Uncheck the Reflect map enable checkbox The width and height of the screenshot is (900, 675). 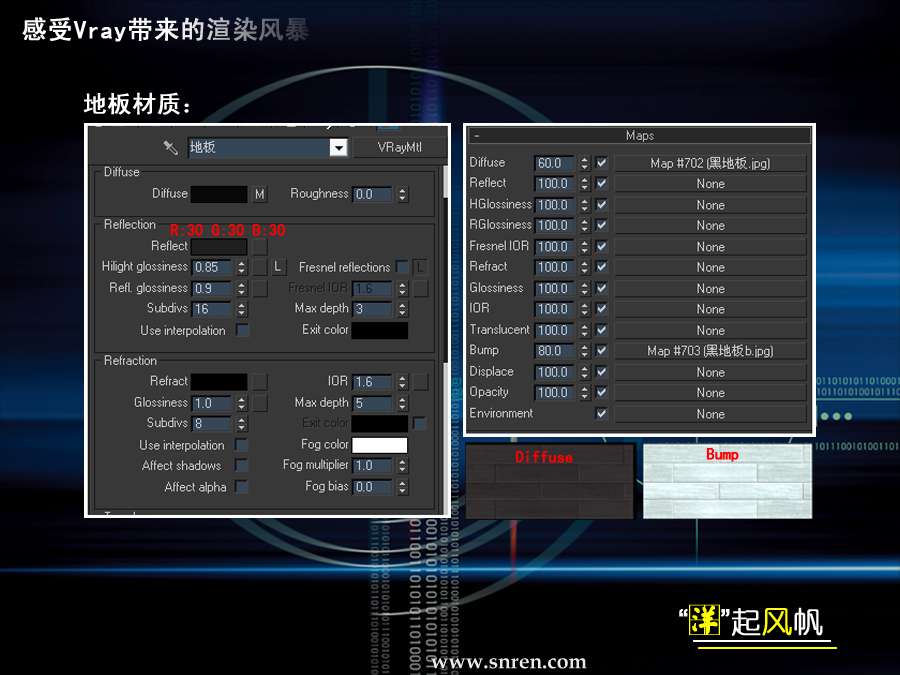(601, 184)
